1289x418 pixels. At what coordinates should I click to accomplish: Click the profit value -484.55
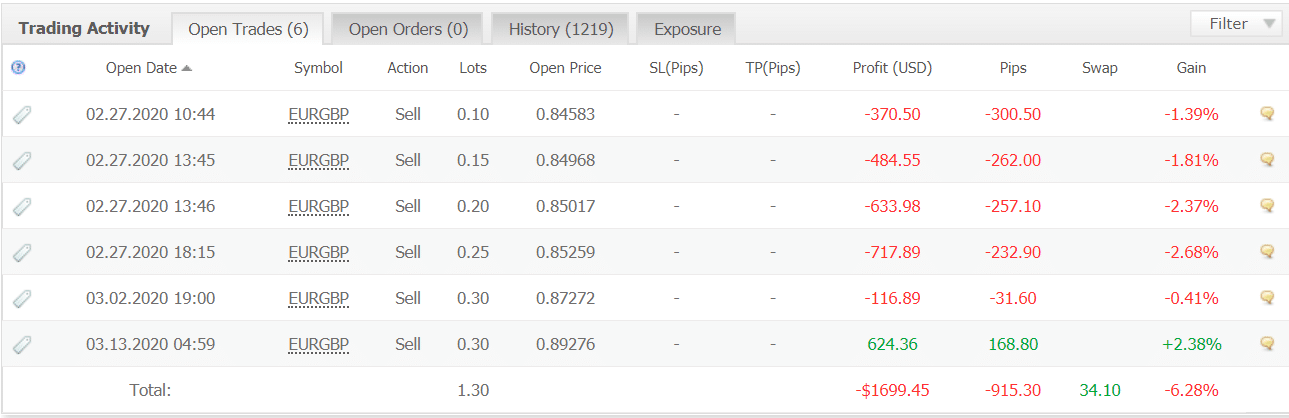click(x=892, y=160)
